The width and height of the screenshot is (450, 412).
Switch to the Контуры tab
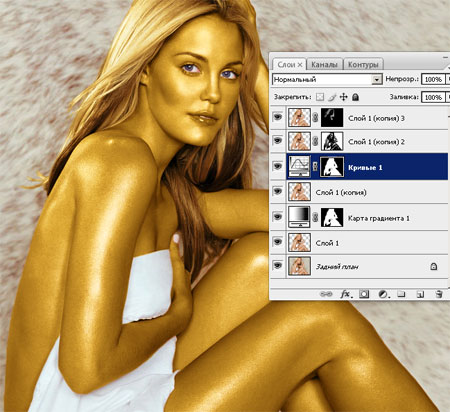pyautogui.click(x=363, y=64)
